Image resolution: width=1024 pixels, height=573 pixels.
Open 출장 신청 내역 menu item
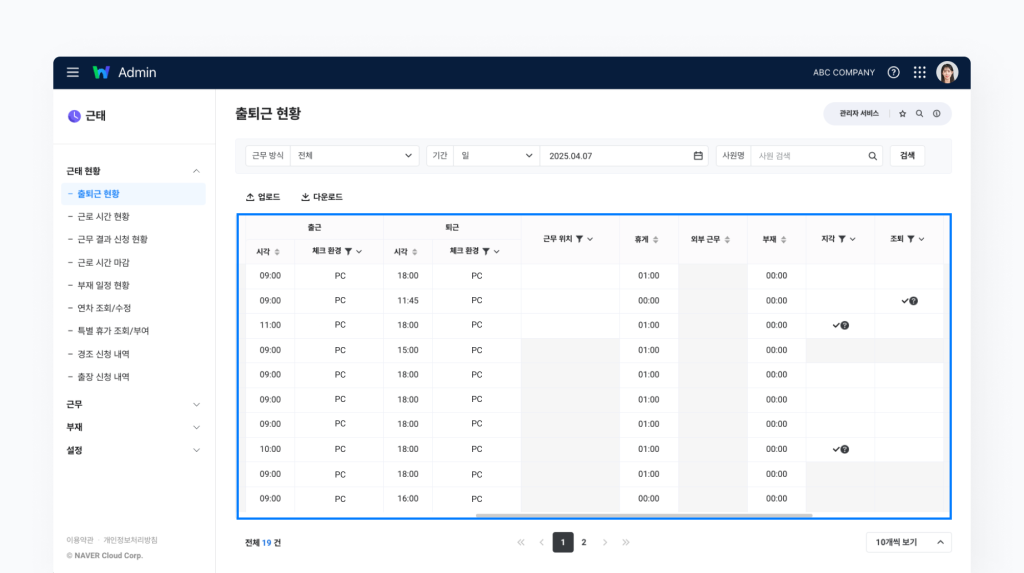(x=103, y=377)
